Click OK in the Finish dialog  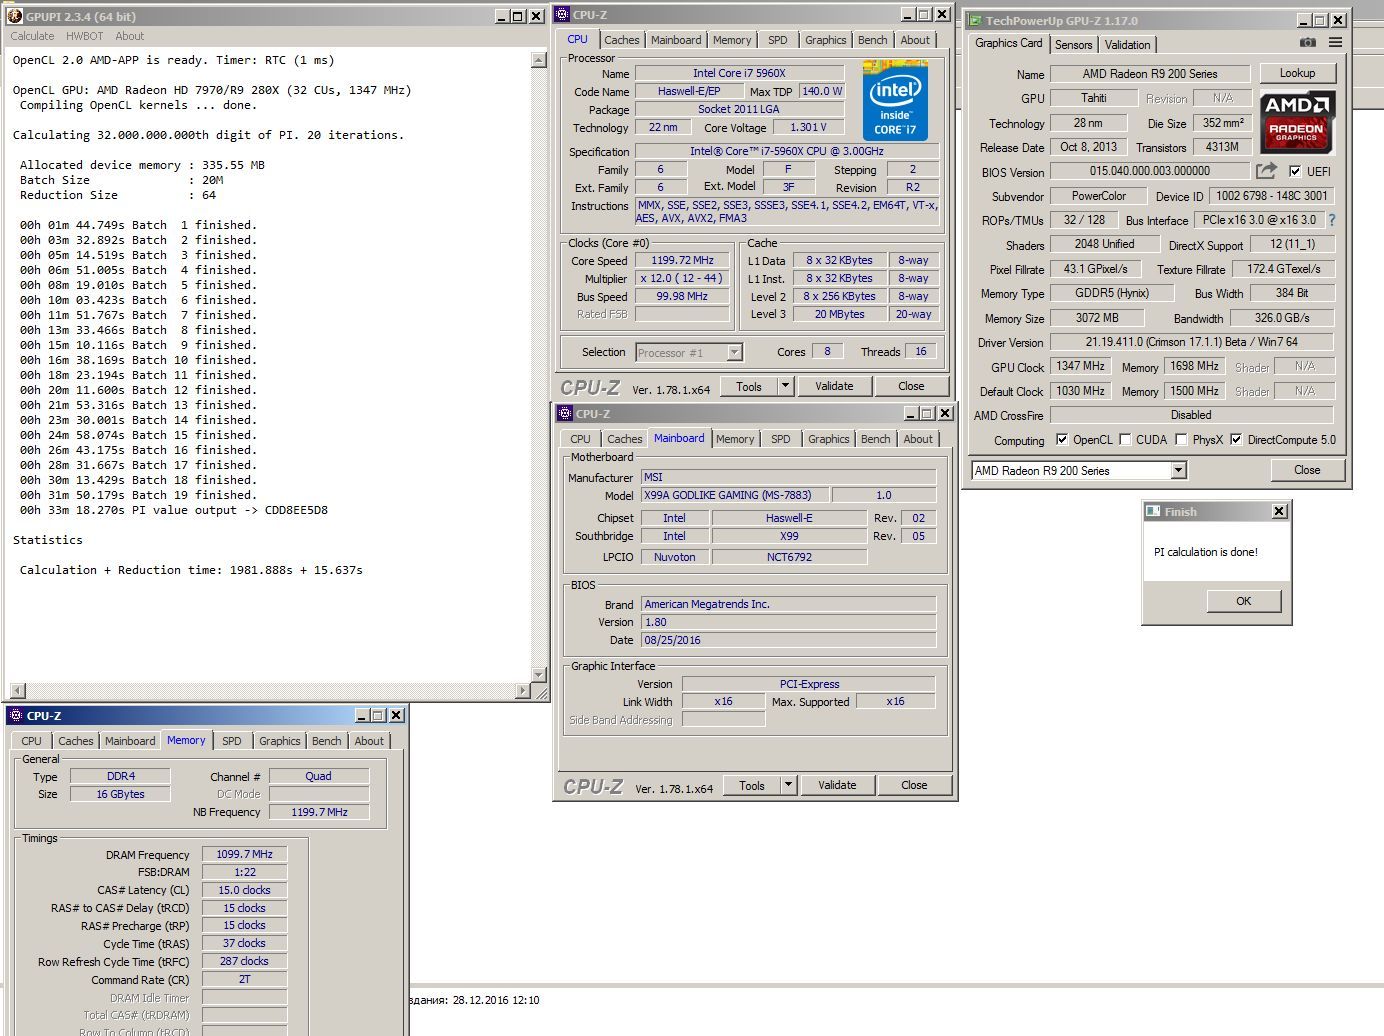tap(1243, 601)
